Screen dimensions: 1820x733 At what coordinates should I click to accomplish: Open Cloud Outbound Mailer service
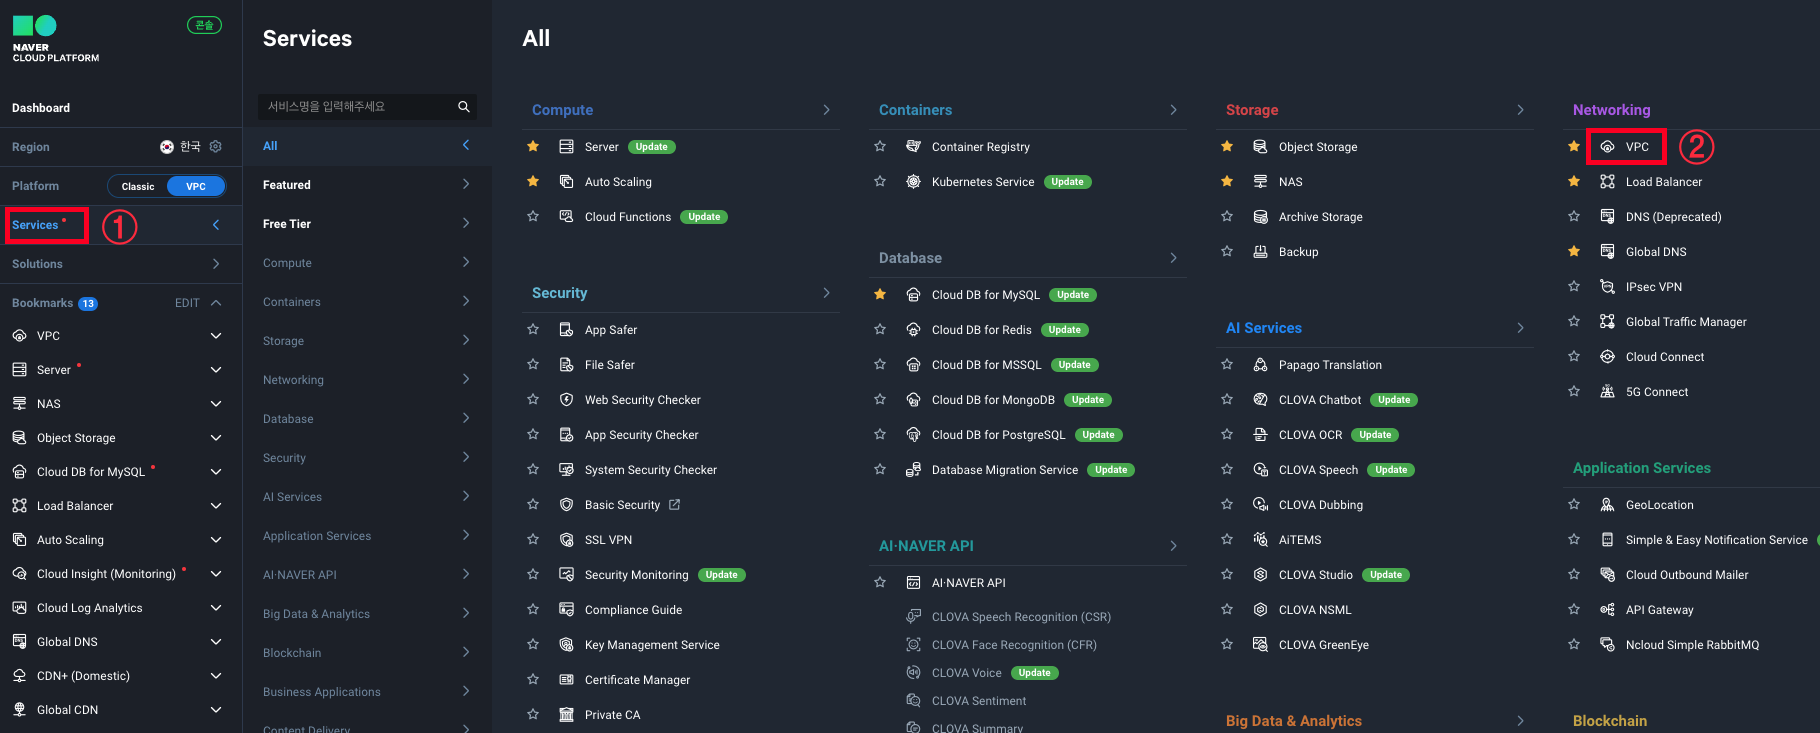(x=1687, y=575)
